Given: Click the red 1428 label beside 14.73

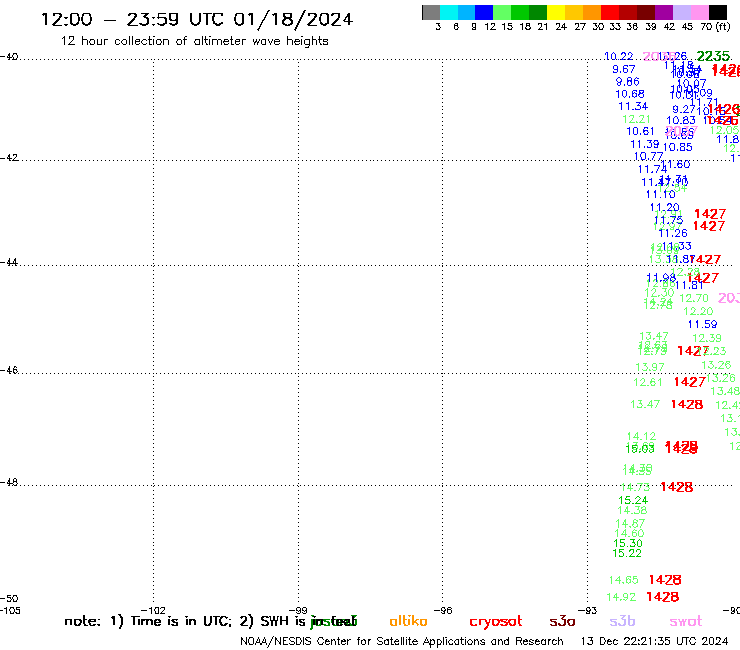Looking at the screenshot, I should pyautogui.click(x=677, y=487).
